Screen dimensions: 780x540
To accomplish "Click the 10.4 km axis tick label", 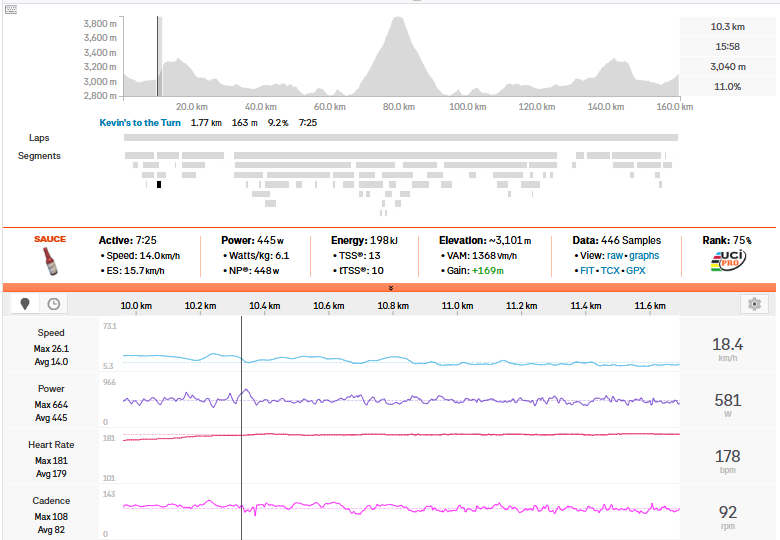I will pos(265,306).
